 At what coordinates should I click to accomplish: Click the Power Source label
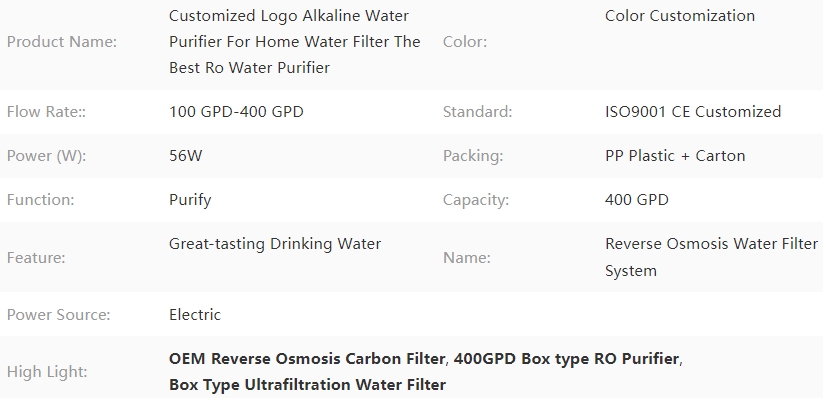click(x=59, y=315)
